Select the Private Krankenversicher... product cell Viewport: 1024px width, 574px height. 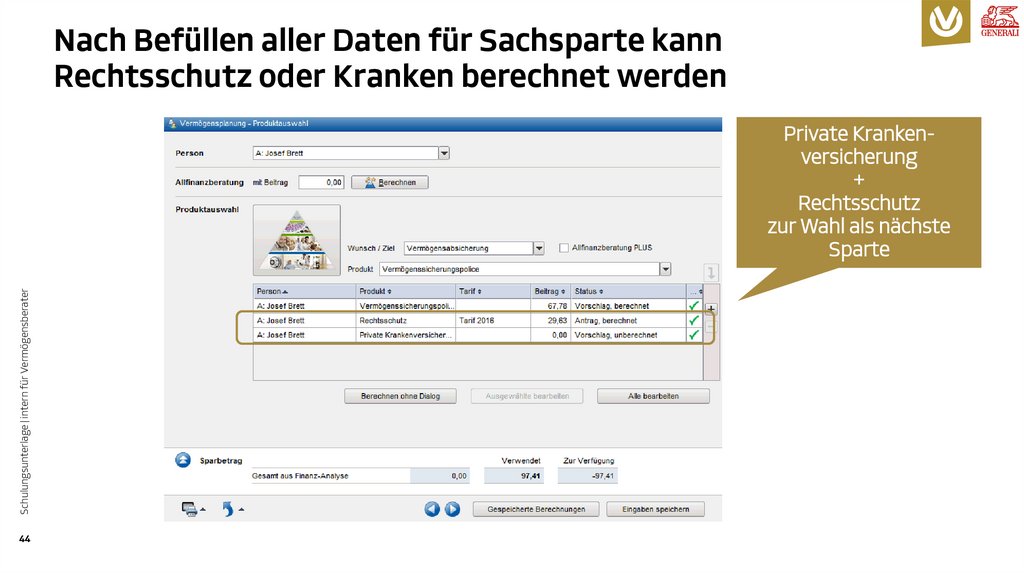406,335
